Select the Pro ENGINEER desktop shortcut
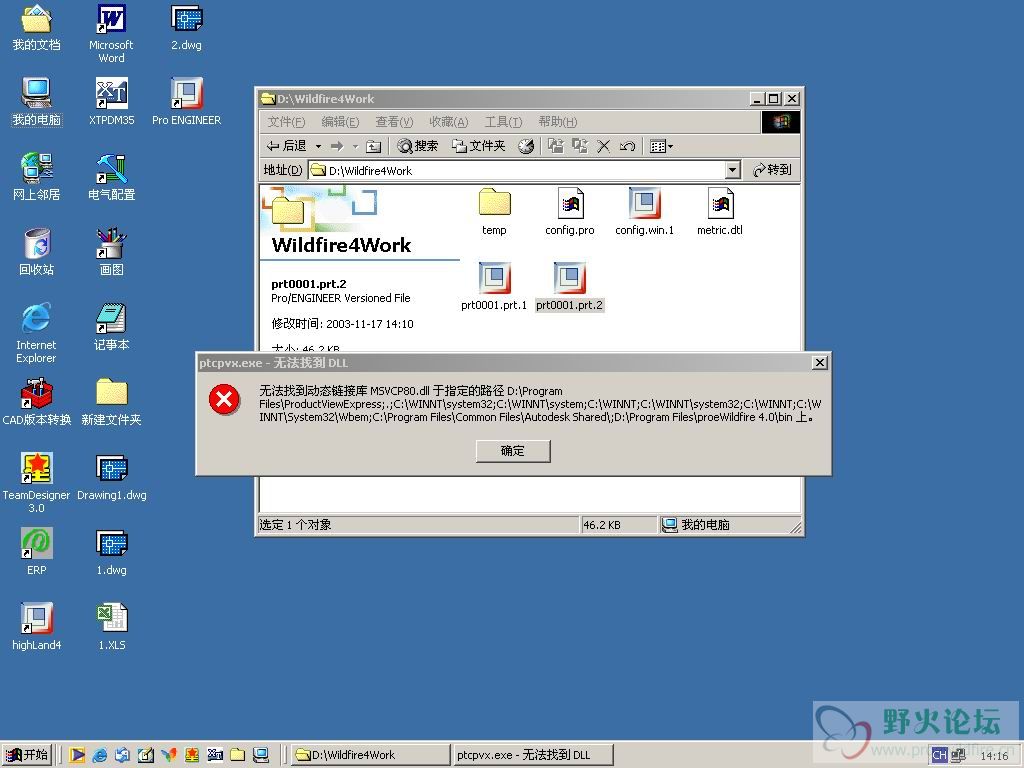This screenshot has width=1024, height=768. [187, 102]
